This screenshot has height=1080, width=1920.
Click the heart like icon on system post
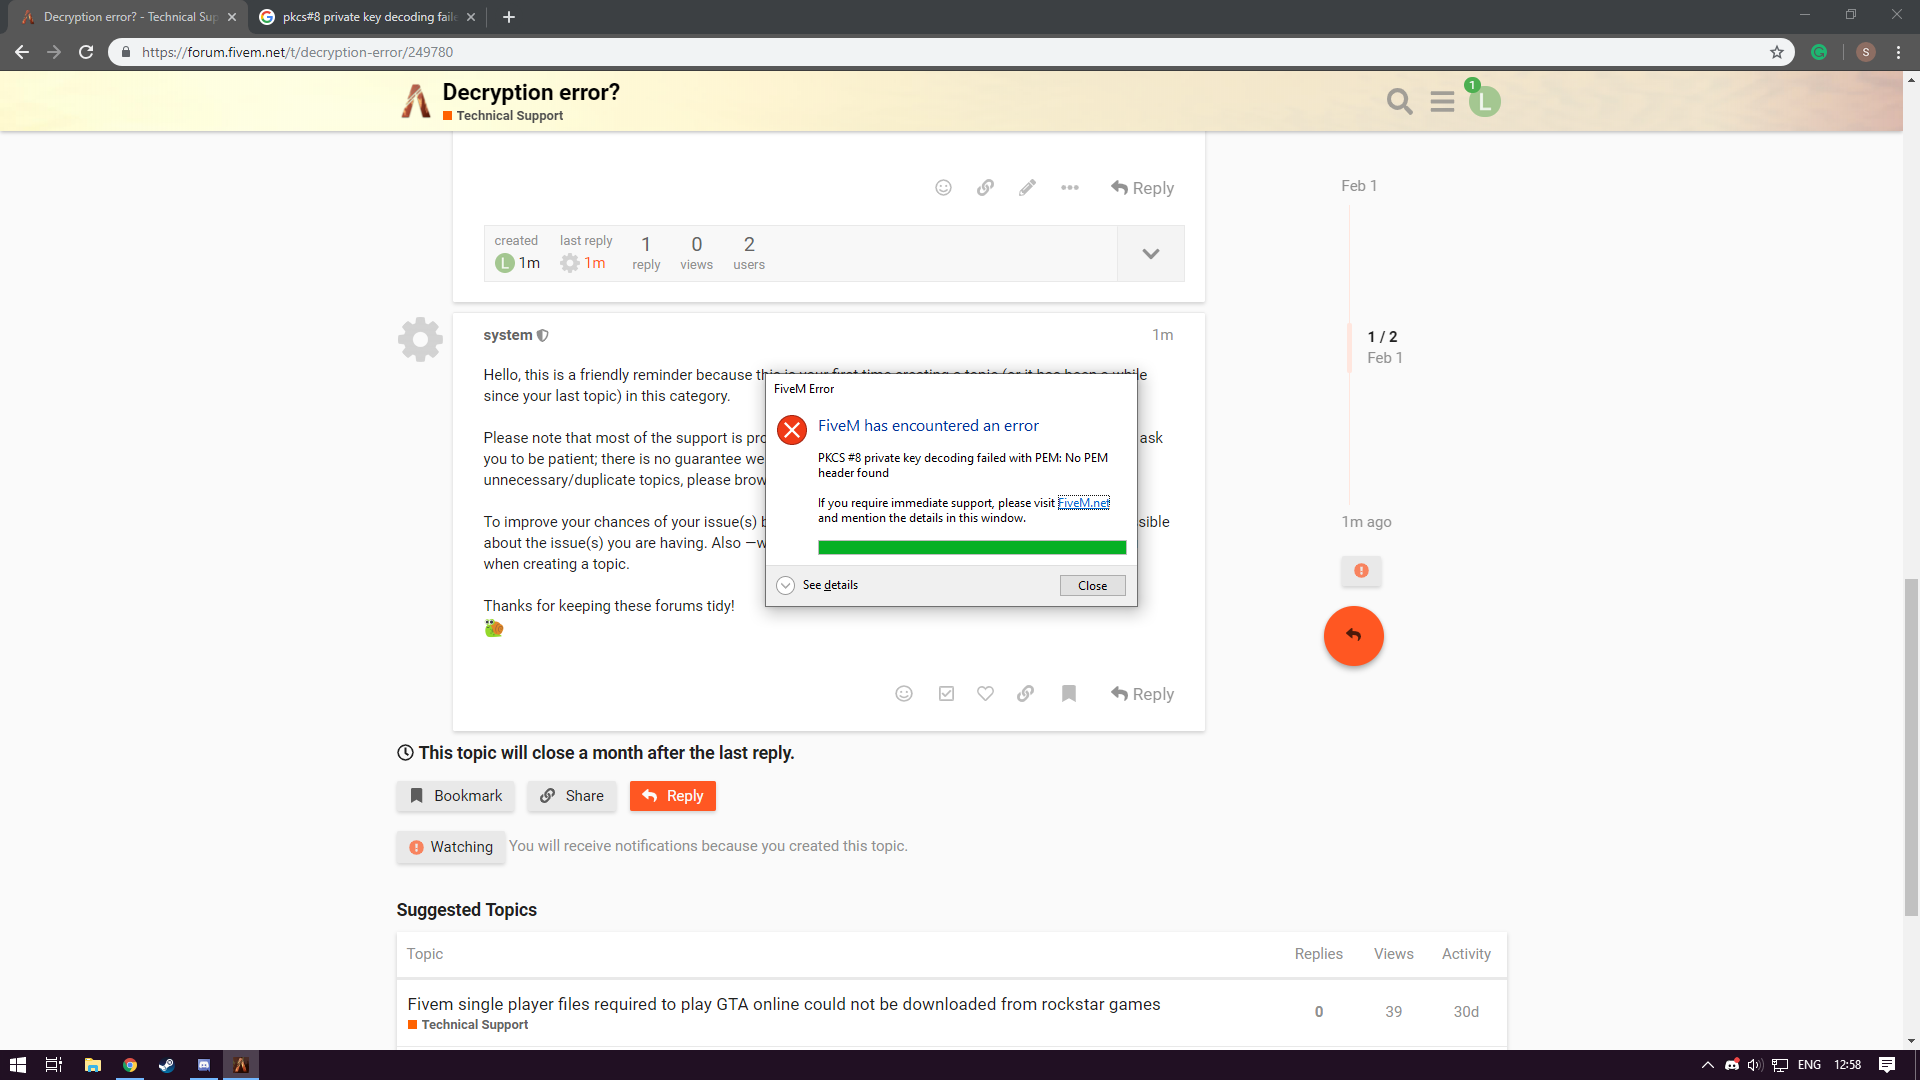985,694
